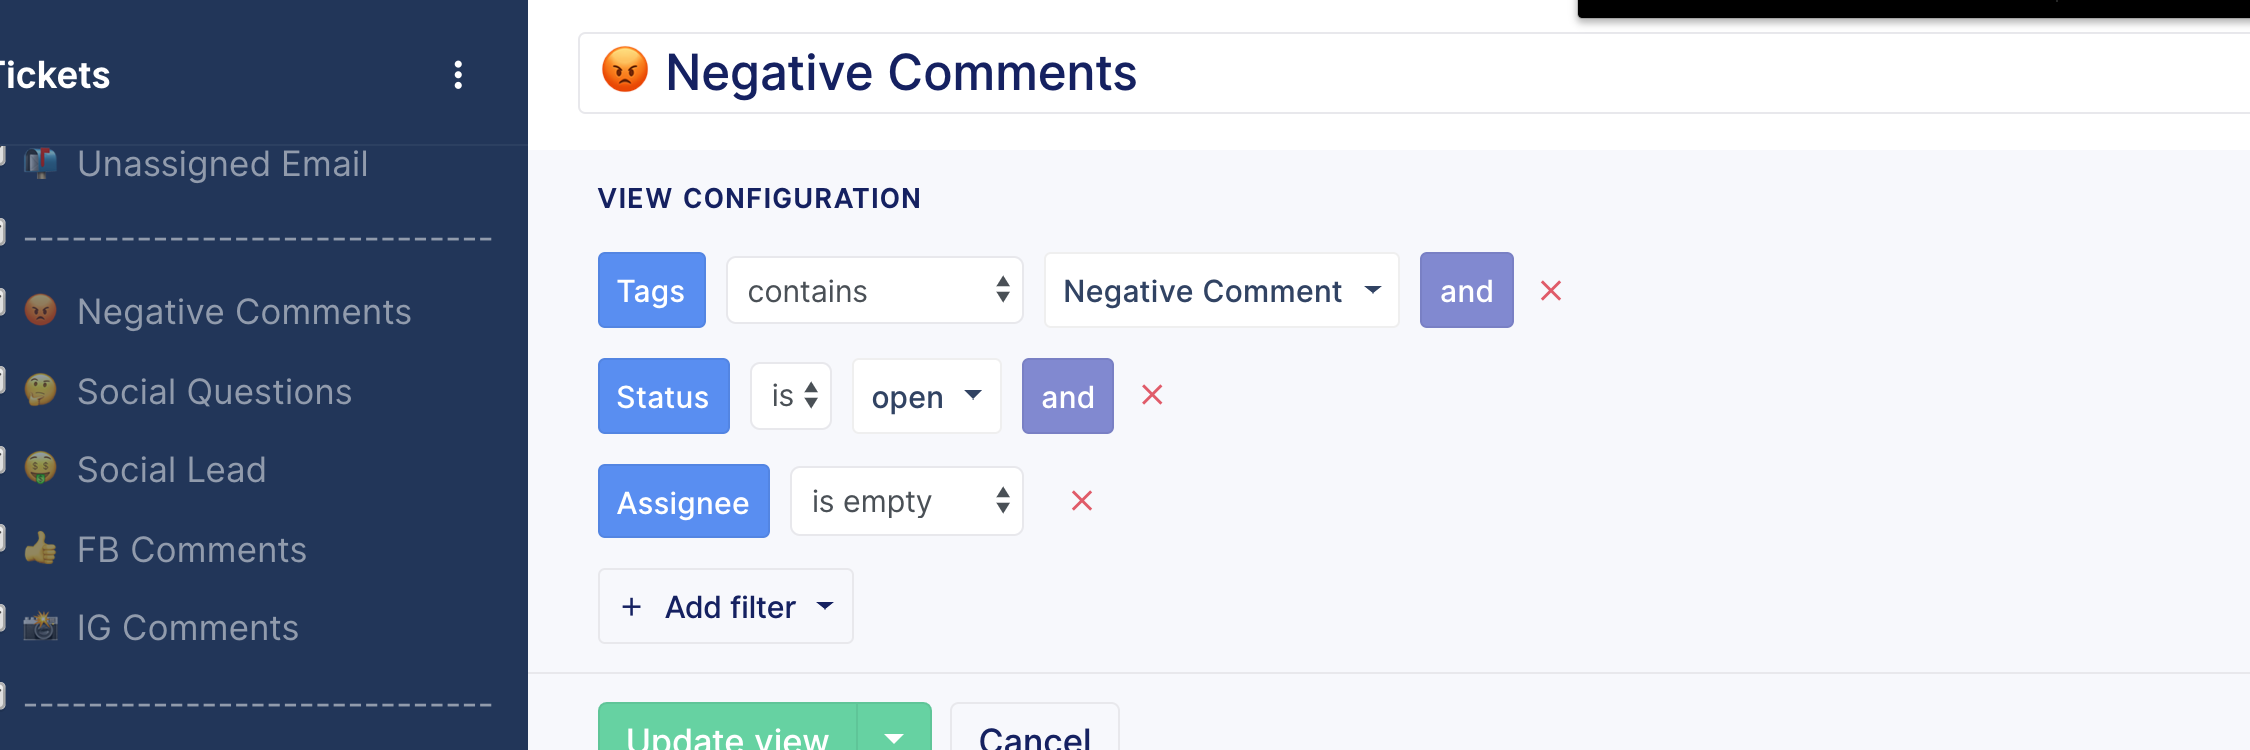The height and width of the screenshot is (750, 2250).
Task: Select the Social Lead view
Action: (171, 469)
